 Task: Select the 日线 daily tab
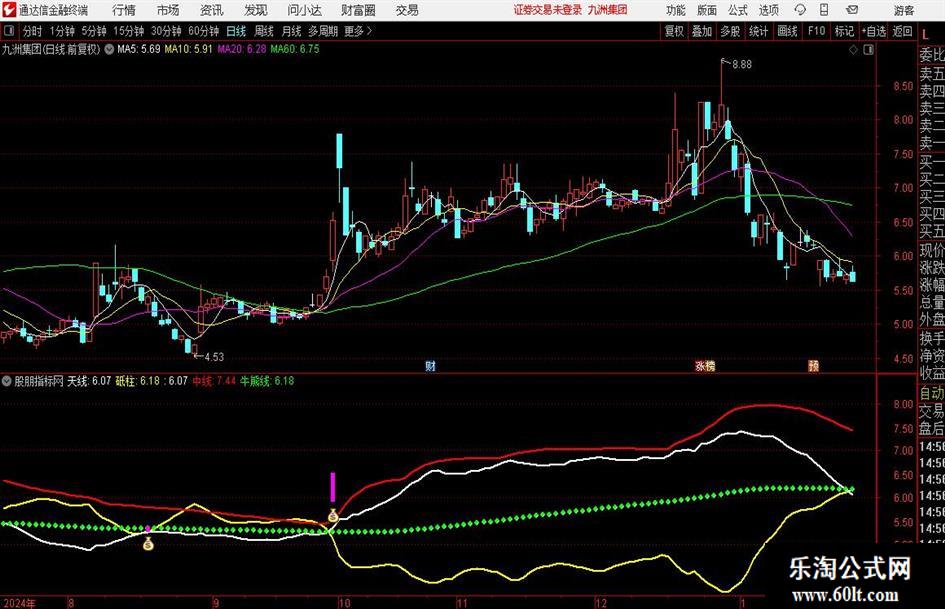(236, 31)
